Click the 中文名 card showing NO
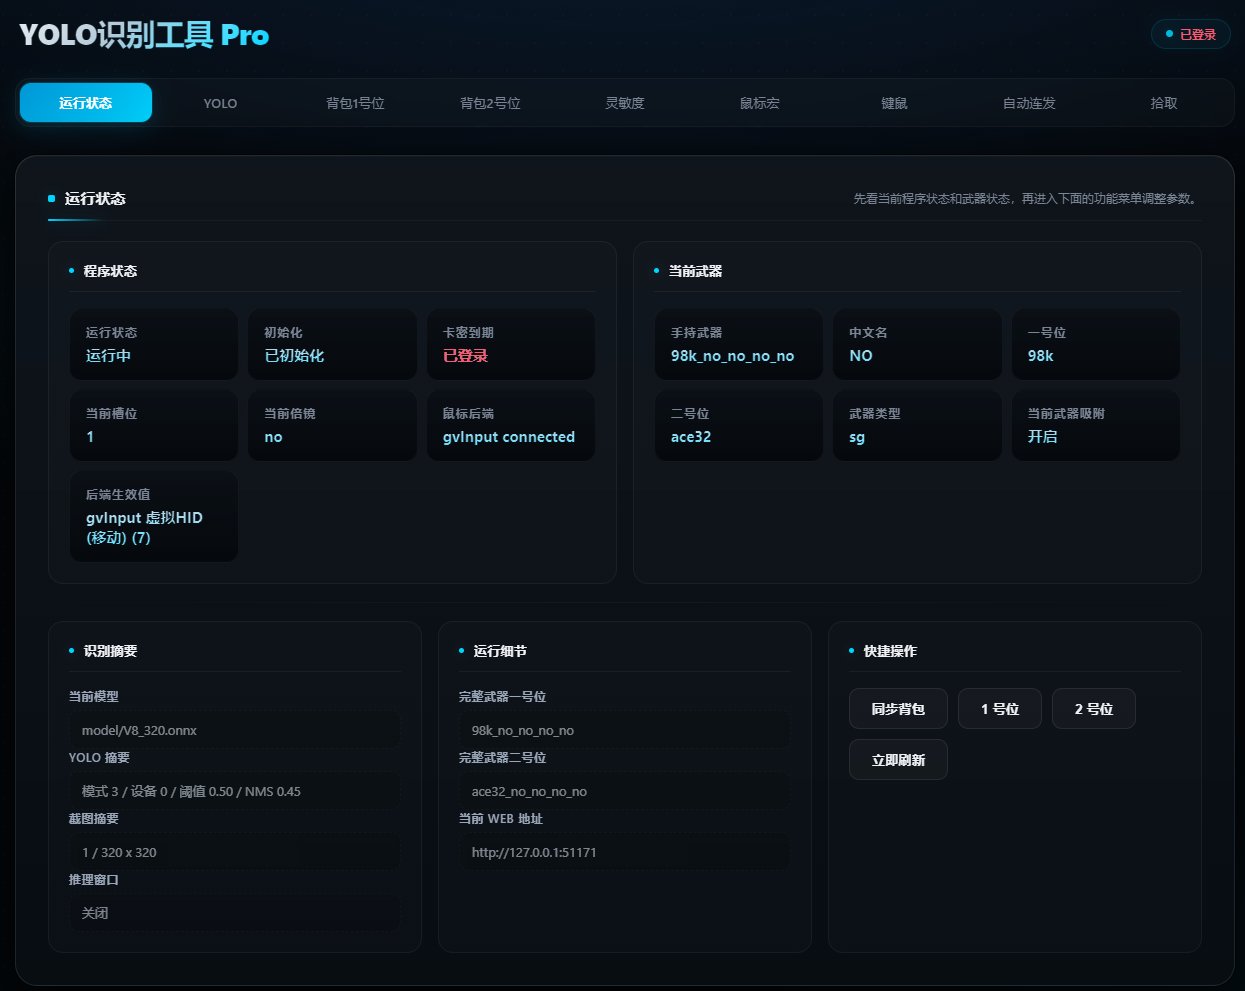Image resolution: width=1245 pixels, height=991 pixels. coord(917,344)
